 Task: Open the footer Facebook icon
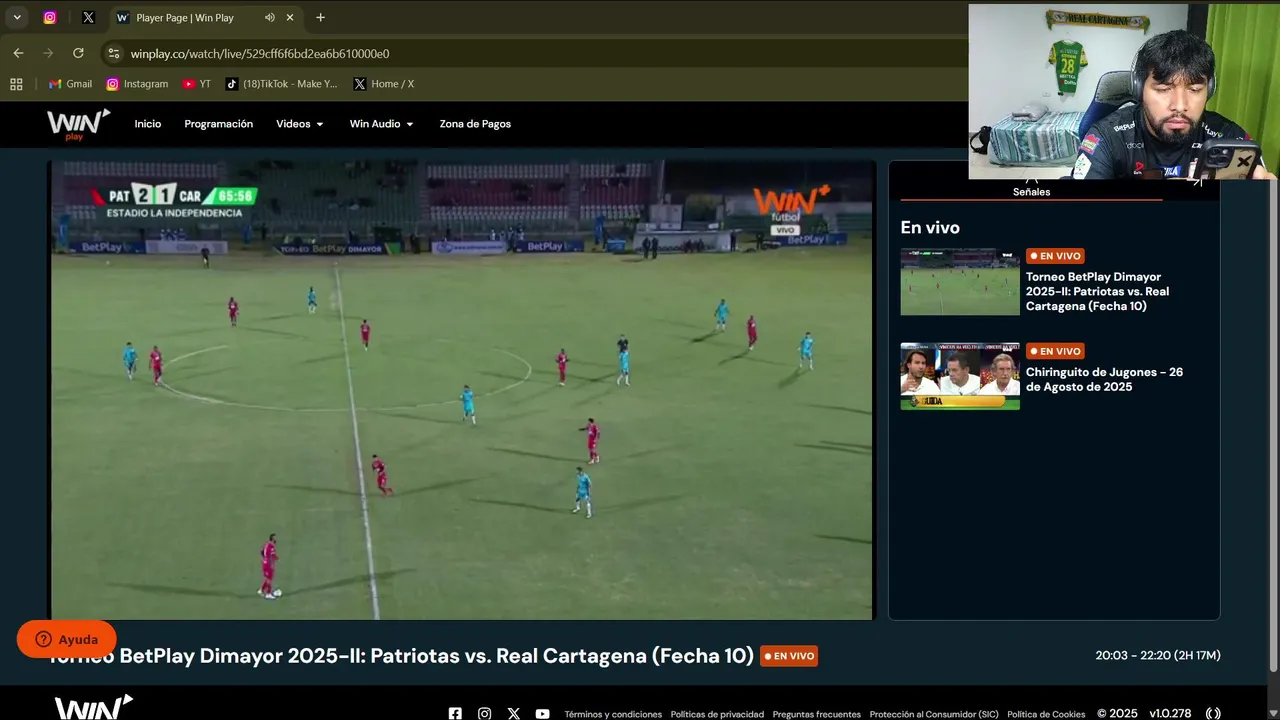point(455,714)
